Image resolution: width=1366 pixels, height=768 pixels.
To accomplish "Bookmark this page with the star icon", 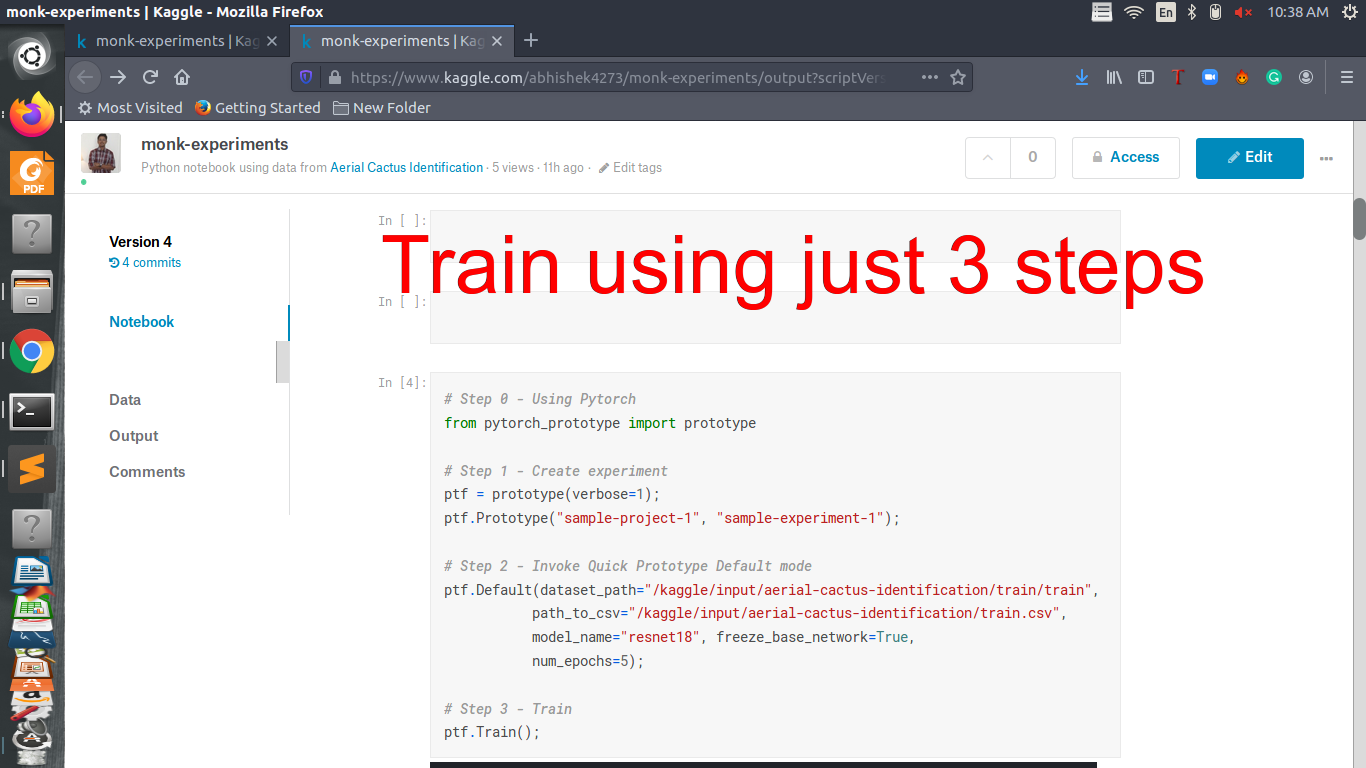I will coord(957,77).
